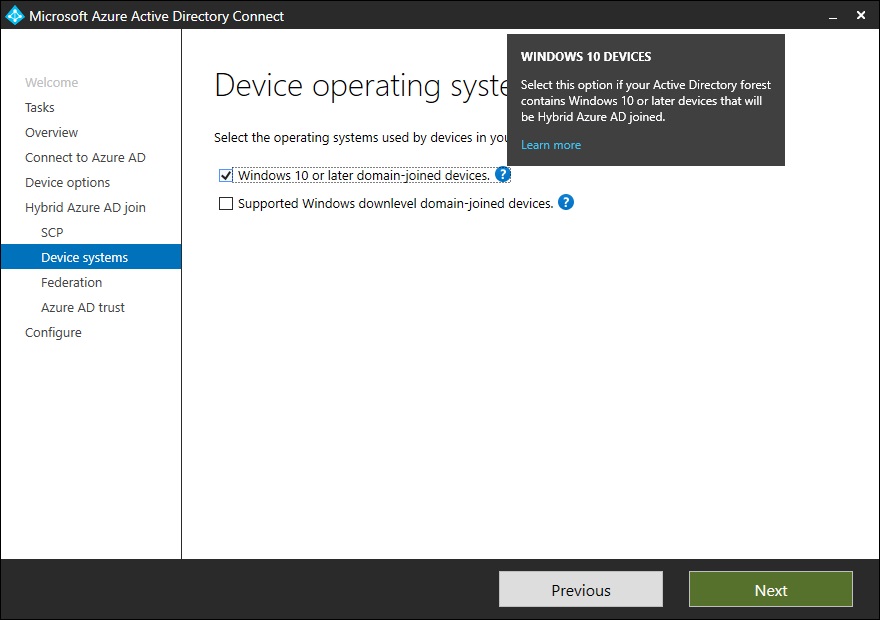This screenshot has height=620, width=880.
Task: Click the Microsoft Azure Active Directory Connect title
Action: 157,16
